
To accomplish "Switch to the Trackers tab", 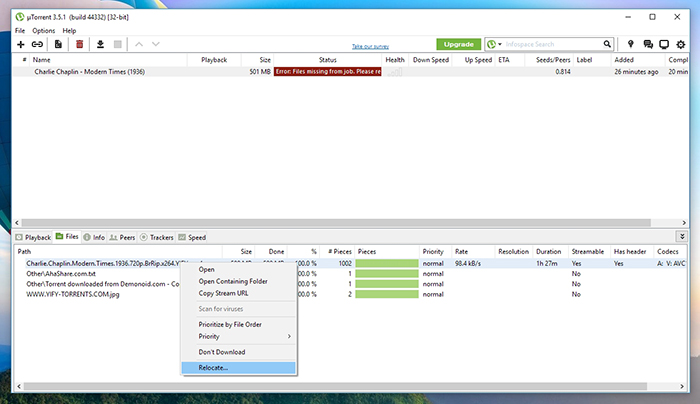I will tap(157, 237).
